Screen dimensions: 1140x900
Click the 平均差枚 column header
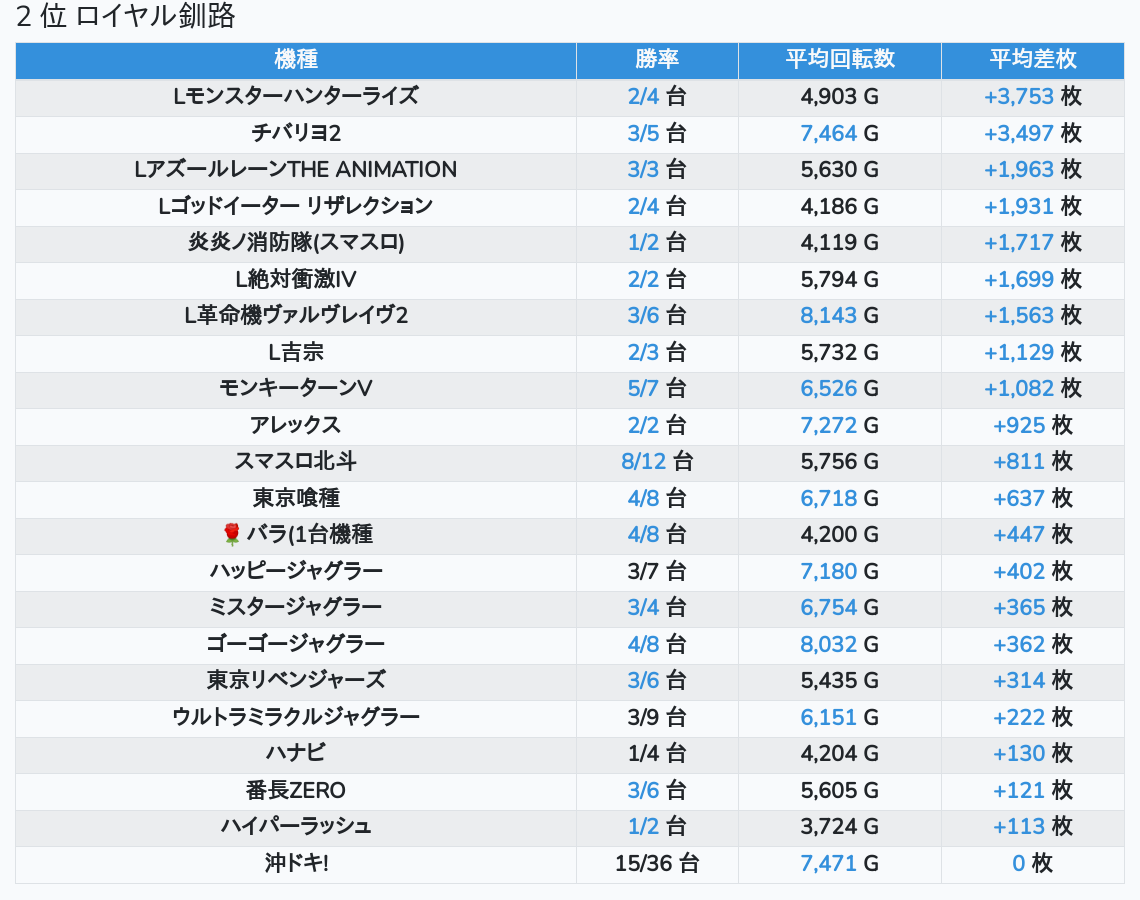(x=1032, y=59)
